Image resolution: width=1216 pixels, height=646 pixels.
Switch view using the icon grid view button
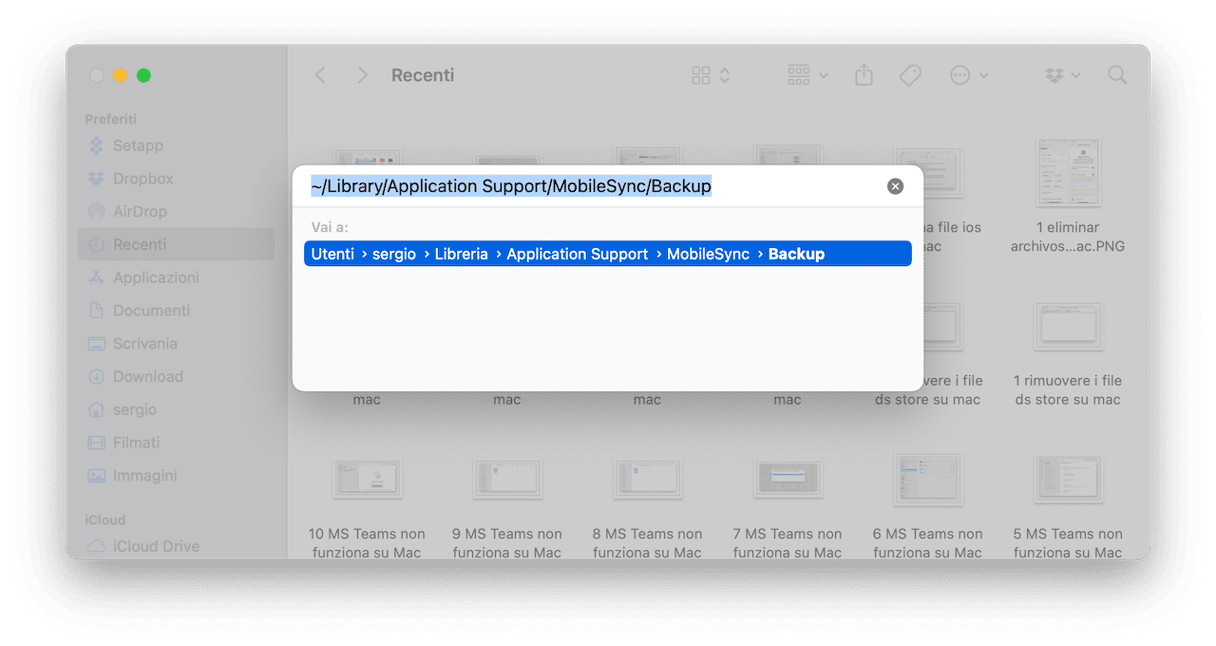pyautogui.click(x=711, y=76)
